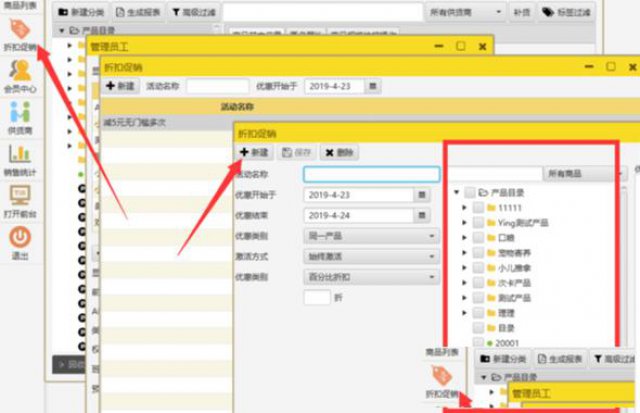Check the 11111 category checkbox

pyautogui.click(x=478, y=208)
